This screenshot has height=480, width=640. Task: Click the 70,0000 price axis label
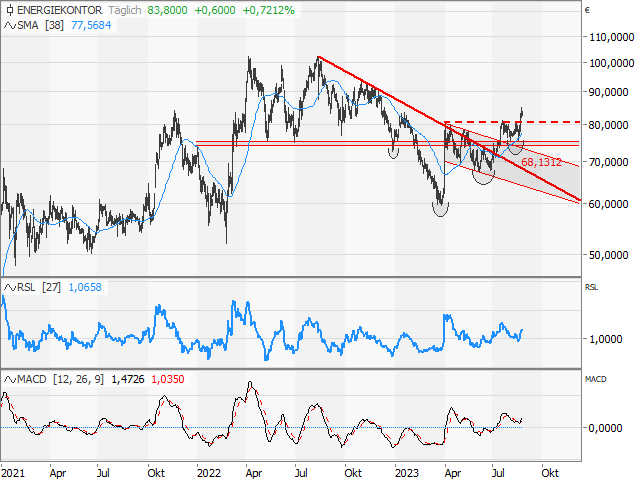click(611, 162)
